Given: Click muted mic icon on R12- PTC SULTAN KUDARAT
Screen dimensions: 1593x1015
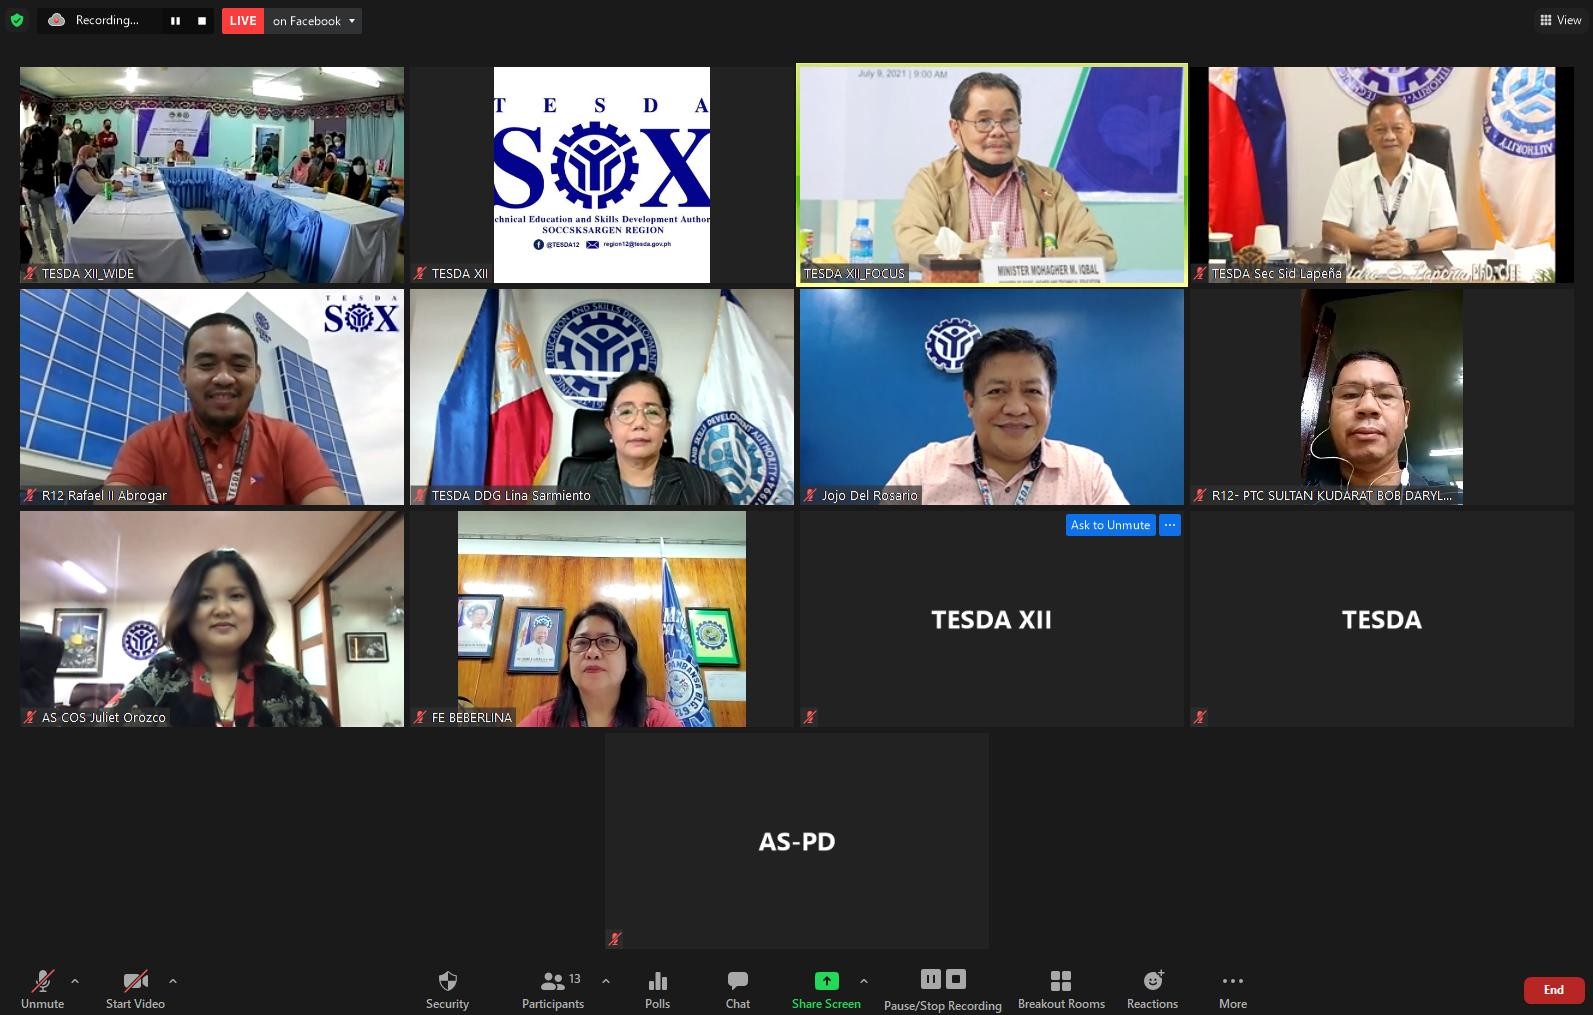Looking at the screenshot, I should 1200,495.
